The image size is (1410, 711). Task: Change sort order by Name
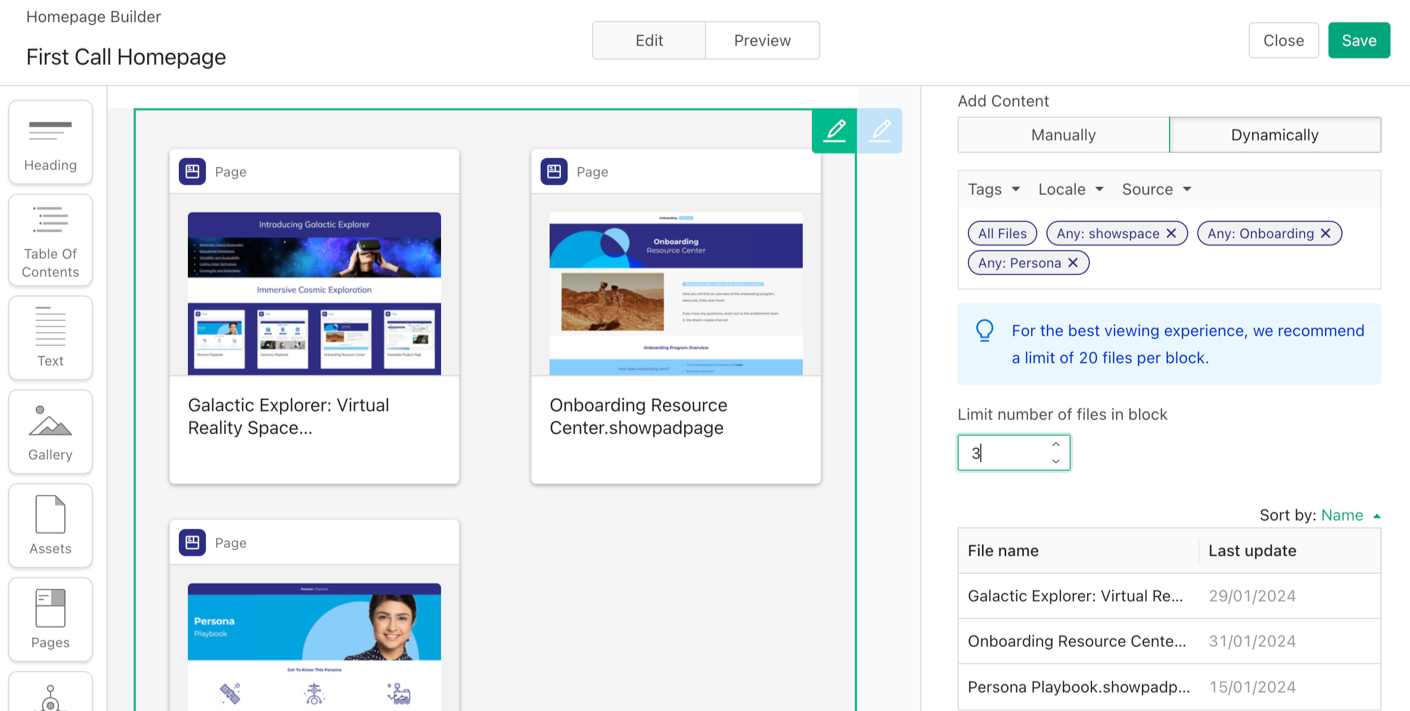(x=1351, y=515)
